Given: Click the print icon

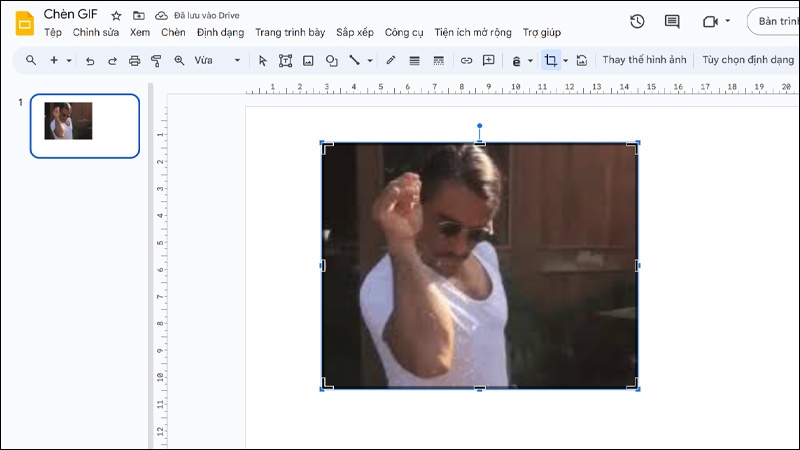Looking at the screenshot, I should pos(134,61).
